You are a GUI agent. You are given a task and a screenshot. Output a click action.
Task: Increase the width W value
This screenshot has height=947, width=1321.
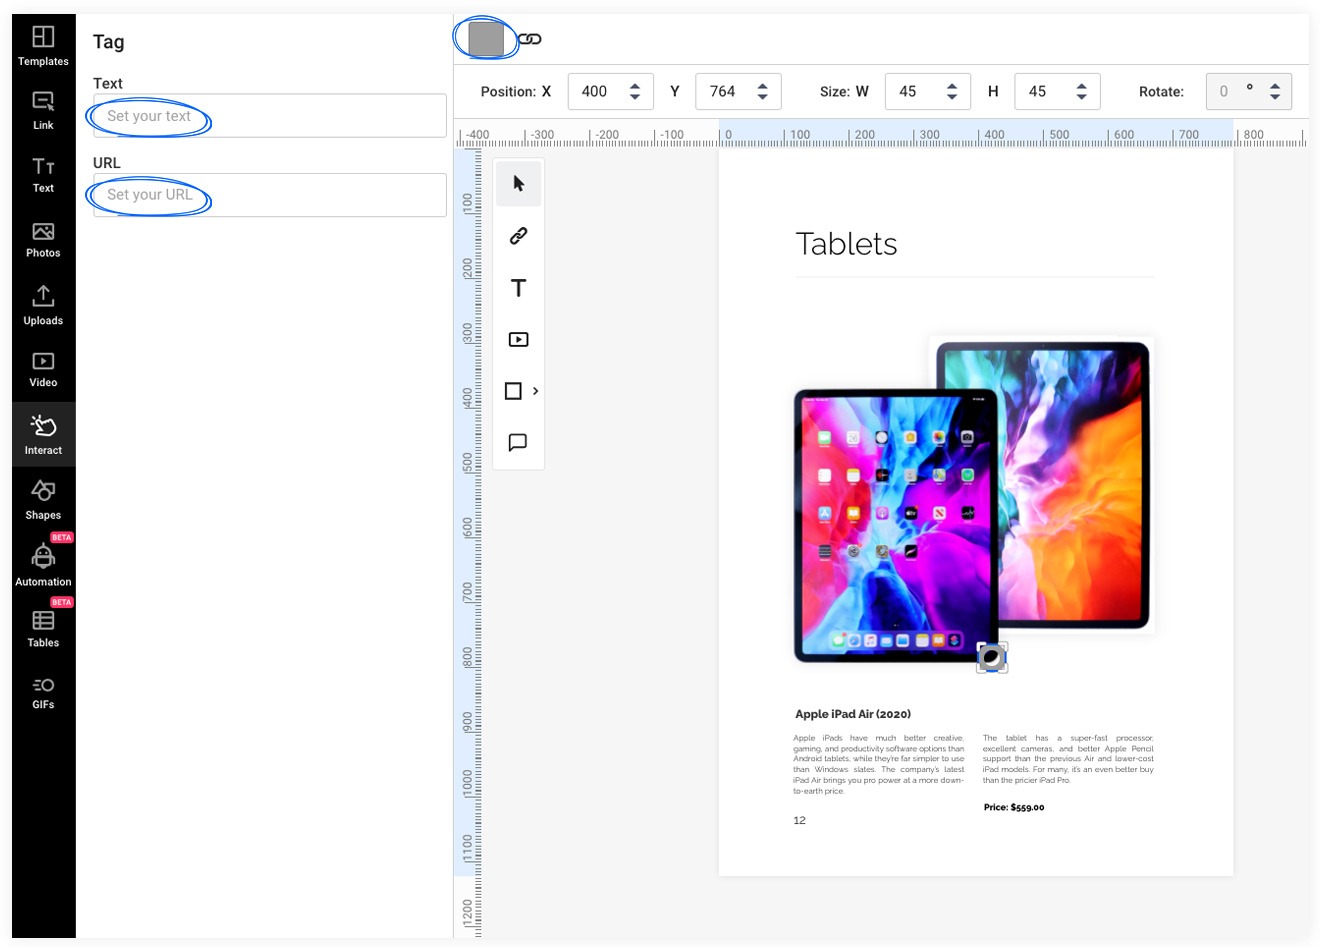coord(952,86)
